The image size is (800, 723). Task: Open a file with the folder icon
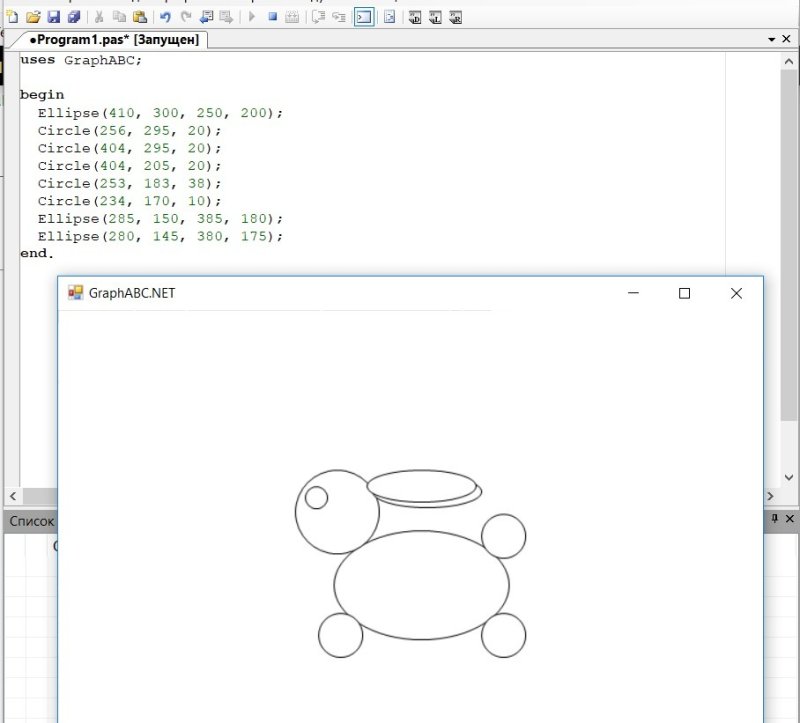pos(33,17)
